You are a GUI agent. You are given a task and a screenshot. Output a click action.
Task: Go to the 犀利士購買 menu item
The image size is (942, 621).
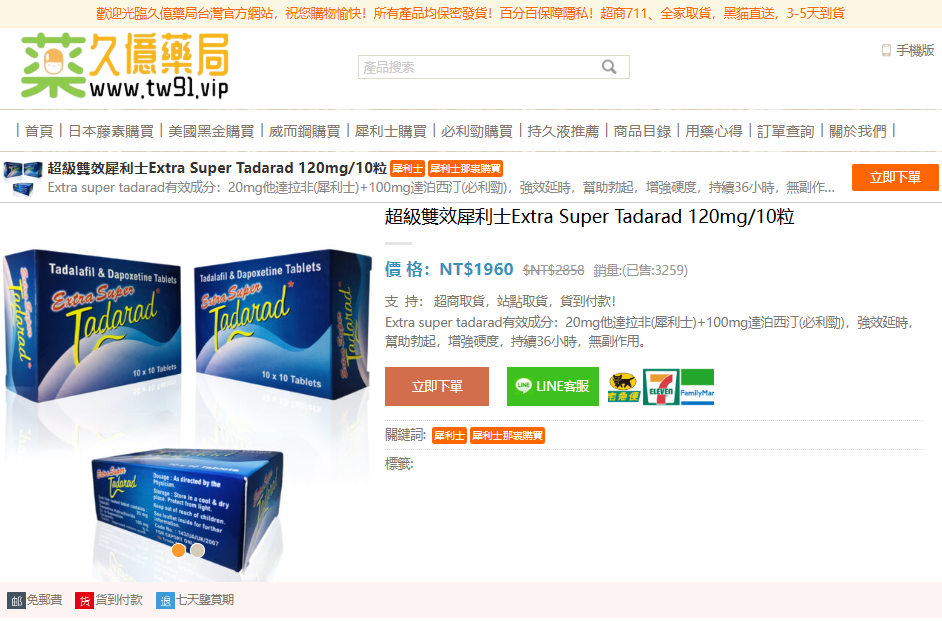(x=390, y=131)
